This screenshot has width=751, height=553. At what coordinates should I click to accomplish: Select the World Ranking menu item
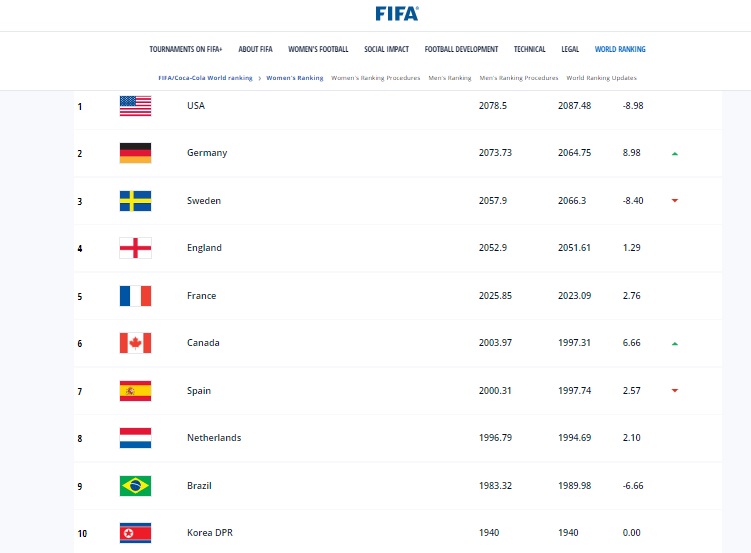[x=620, y=49]
